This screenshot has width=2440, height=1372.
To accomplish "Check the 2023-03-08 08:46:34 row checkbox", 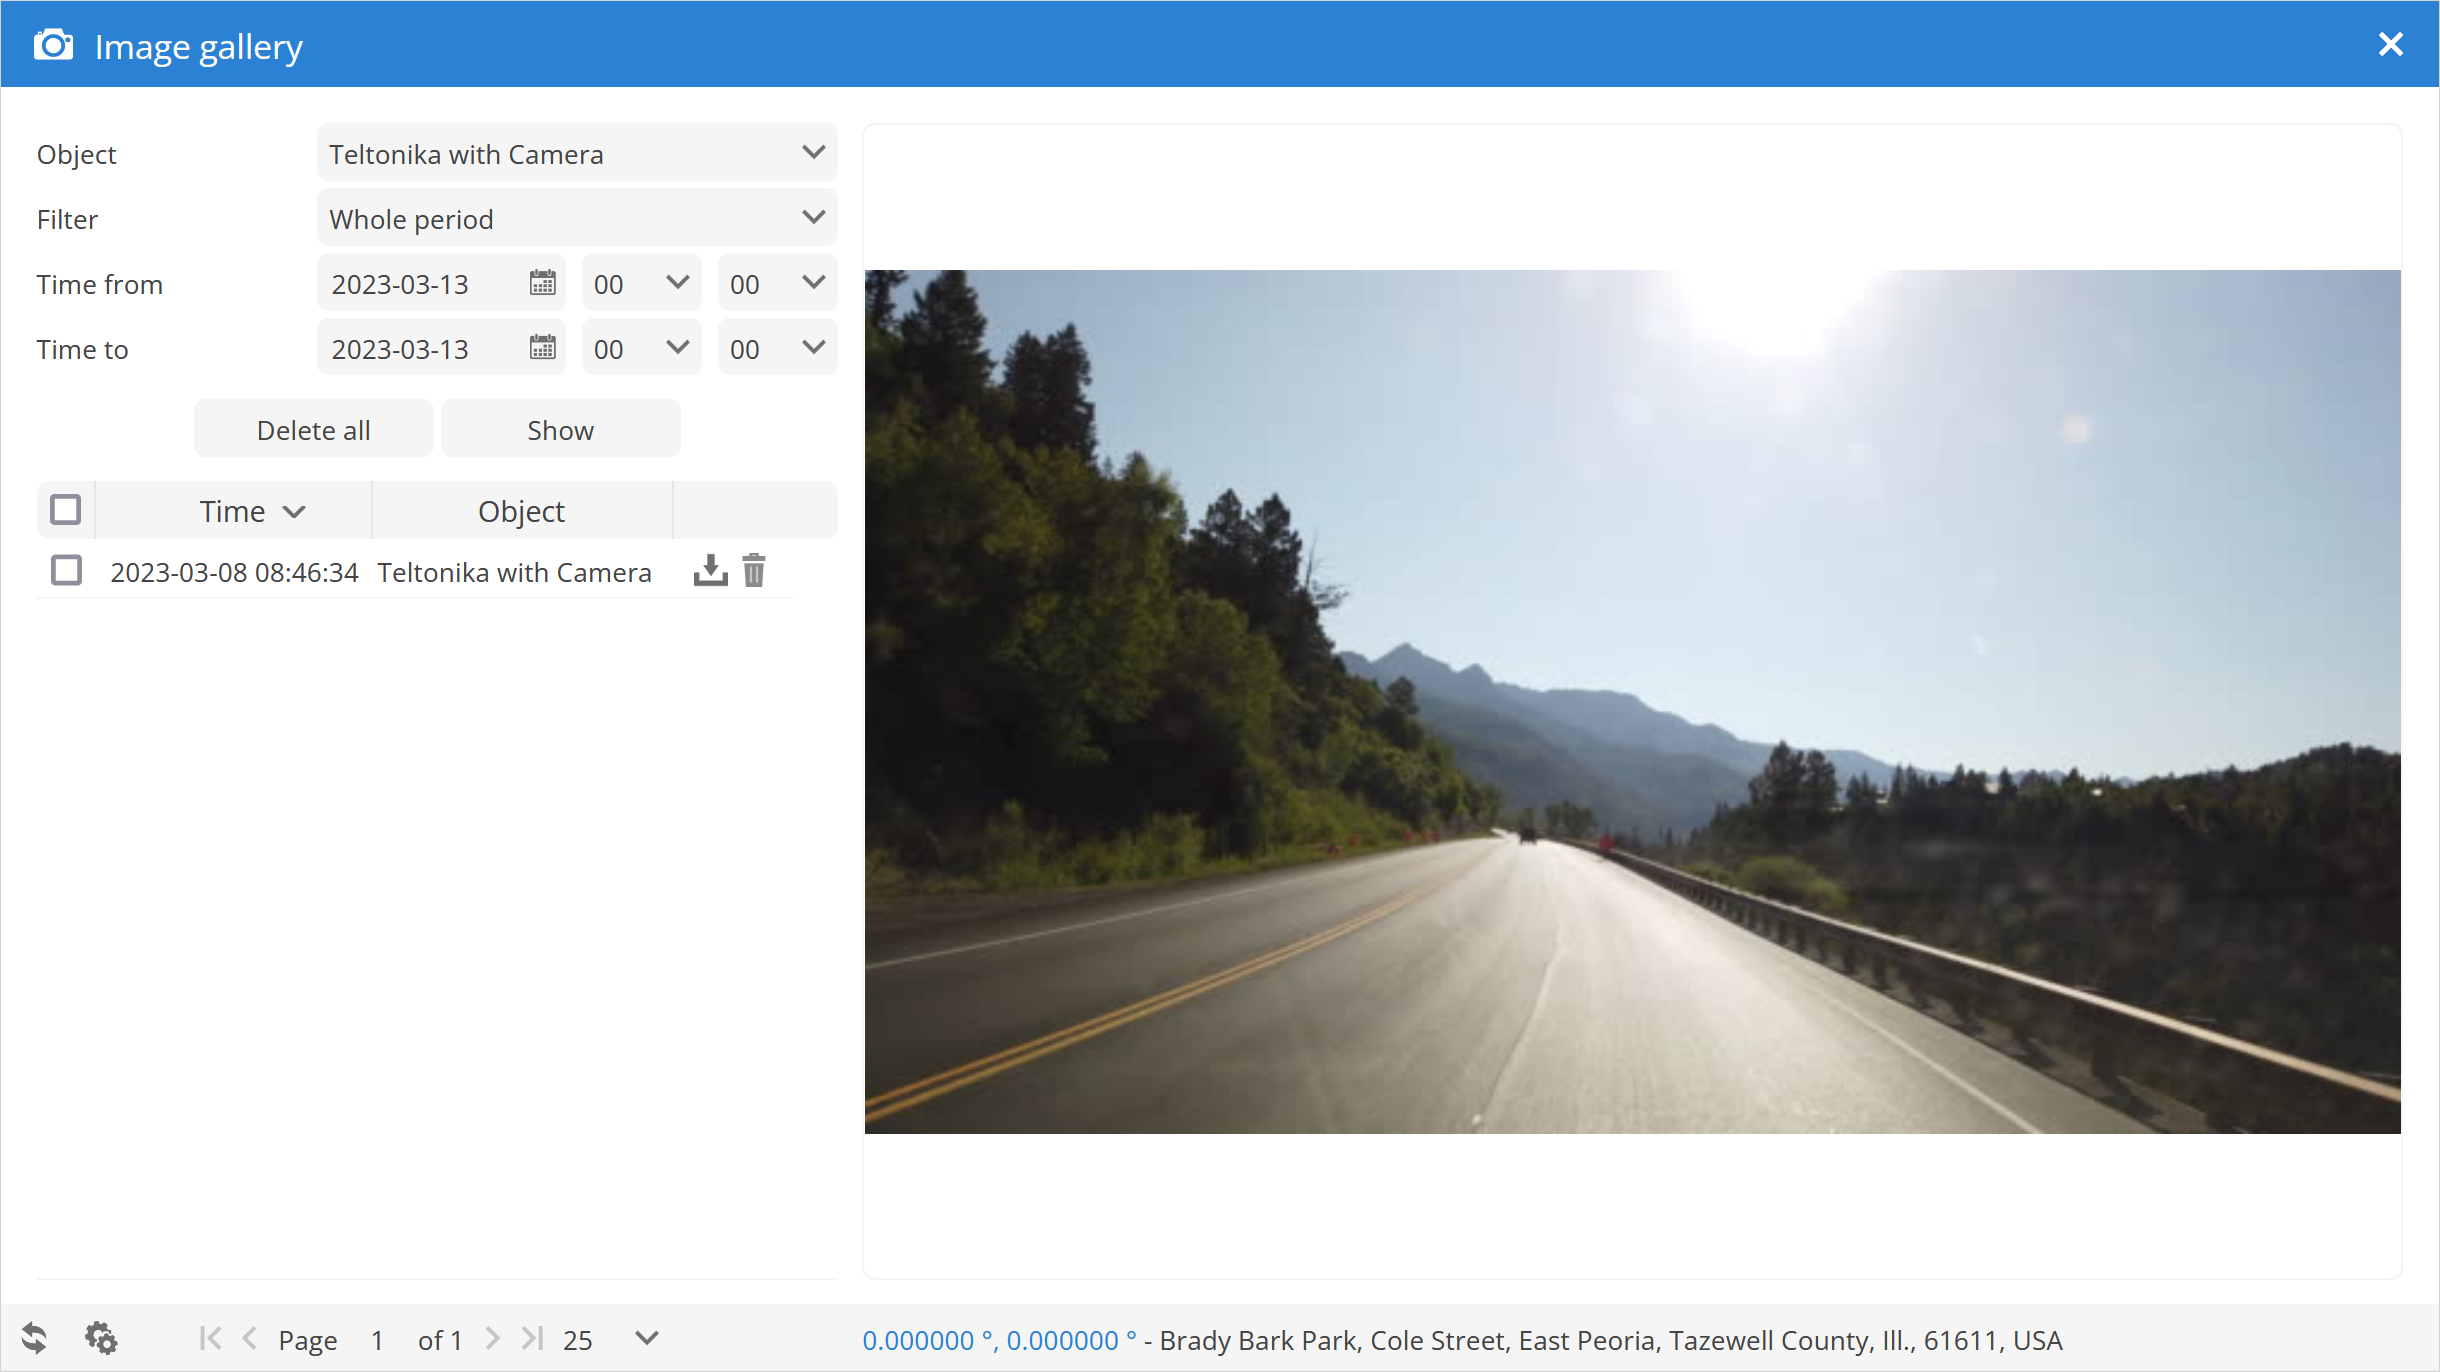I will coord(66,571).
